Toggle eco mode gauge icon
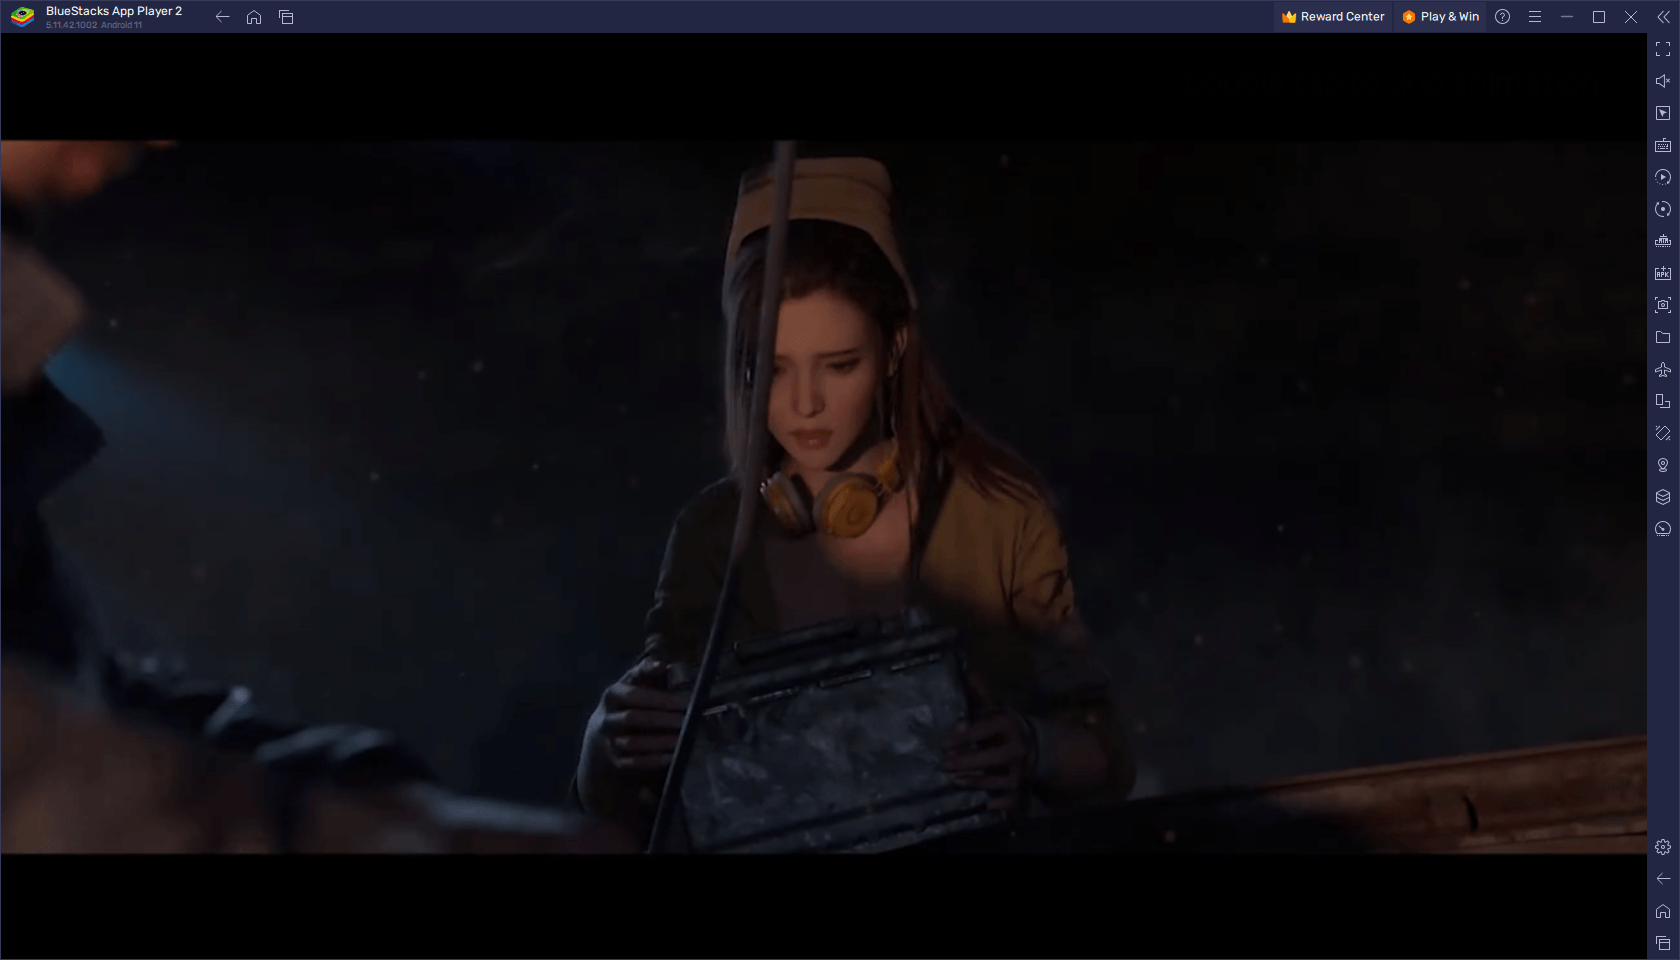The width and height of the screenshot is (1680, 960). pyautogui.click(x=1663, y=529)
